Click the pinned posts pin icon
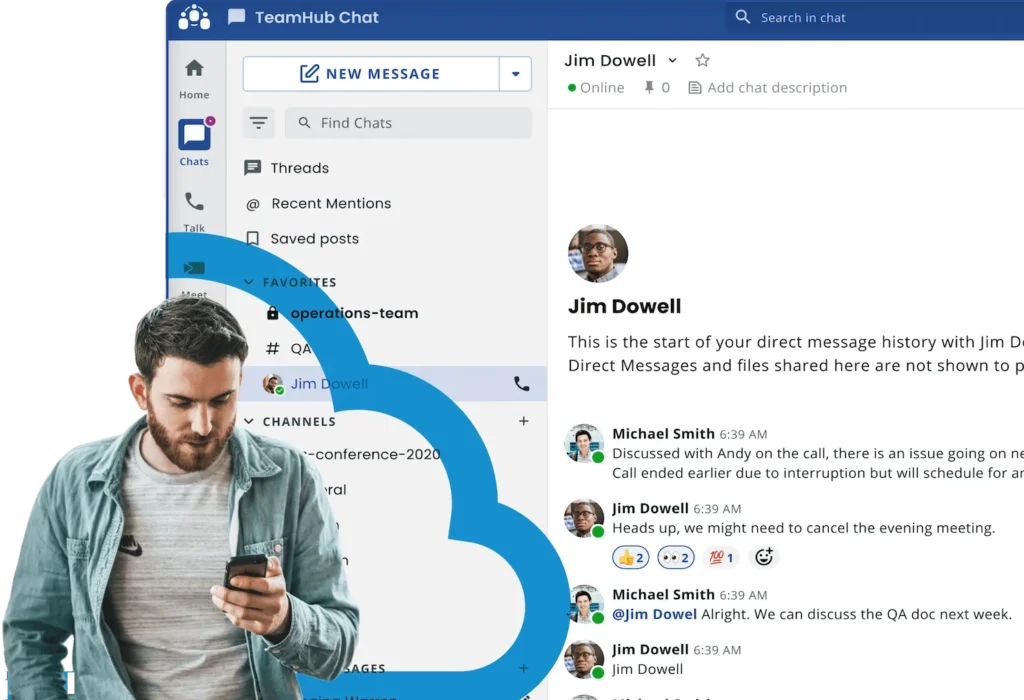1024x700 pixels. pos(649,88)
